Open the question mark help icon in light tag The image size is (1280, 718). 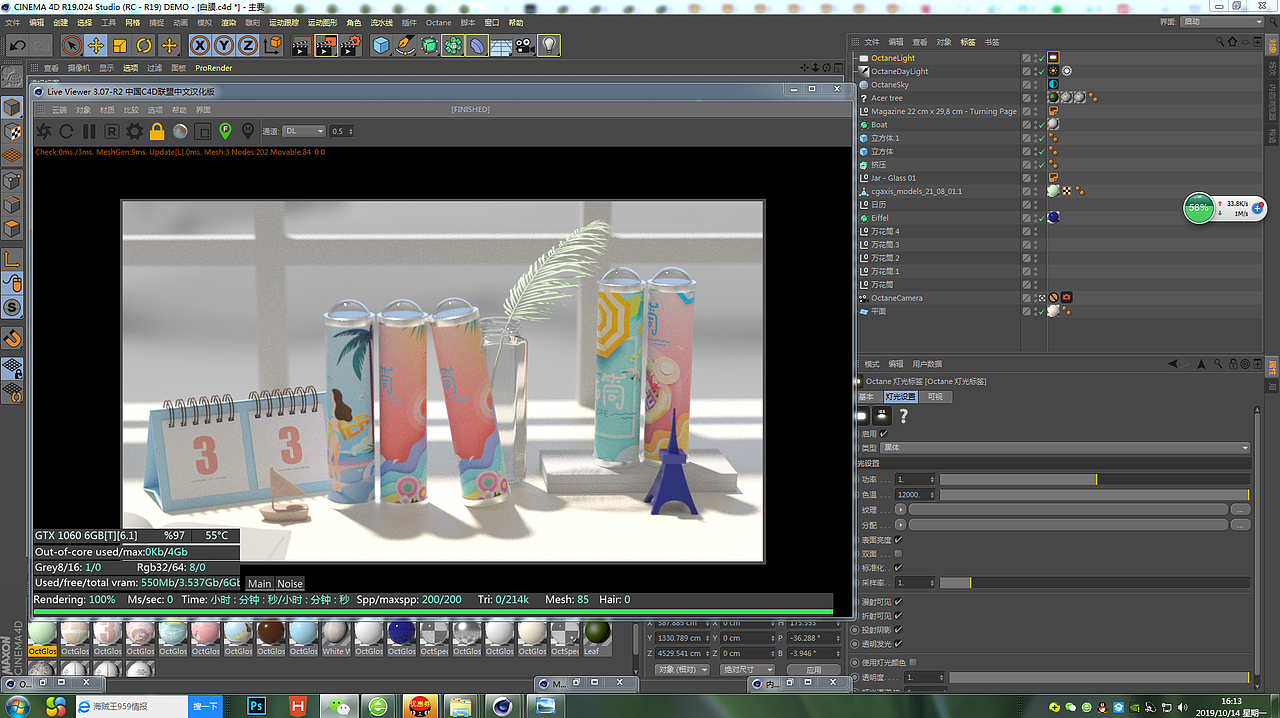click(903, 415)
